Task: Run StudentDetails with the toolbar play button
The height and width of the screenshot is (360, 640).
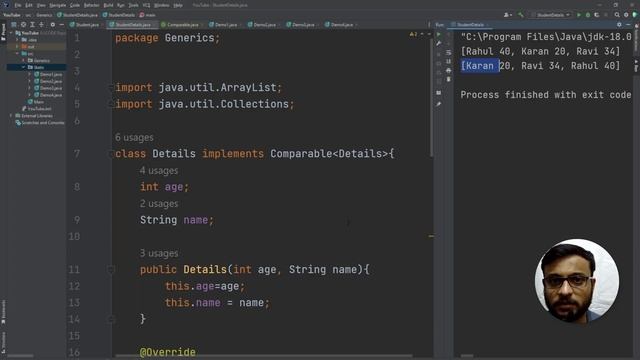Action: click(x=579, y=15)
